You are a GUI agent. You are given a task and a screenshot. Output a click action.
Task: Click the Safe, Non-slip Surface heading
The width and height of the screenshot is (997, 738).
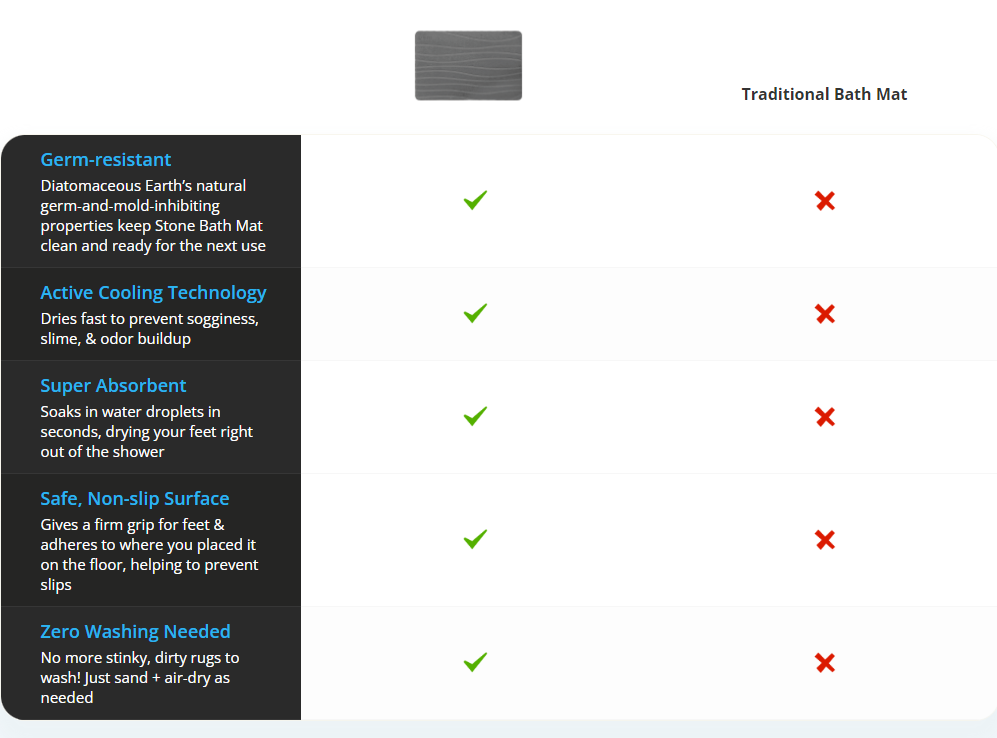(135, 499)
